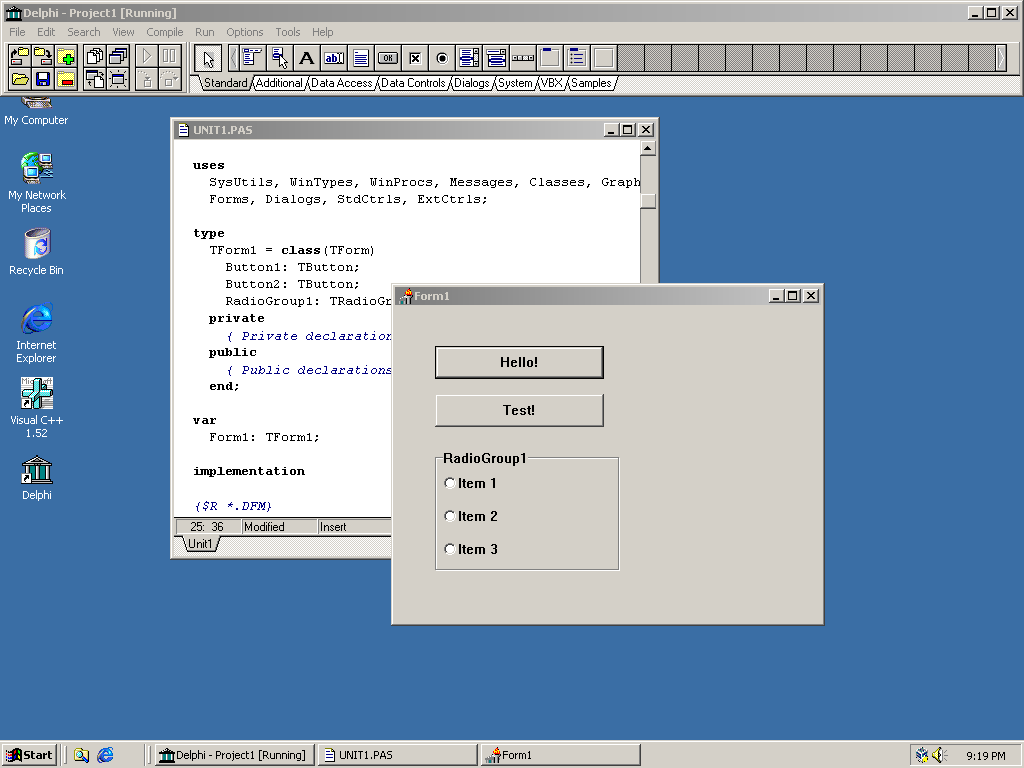The width and height of the screenshot is (1024, 768).
Task: Select the Button component icon
Action: [x=388, y=58]
